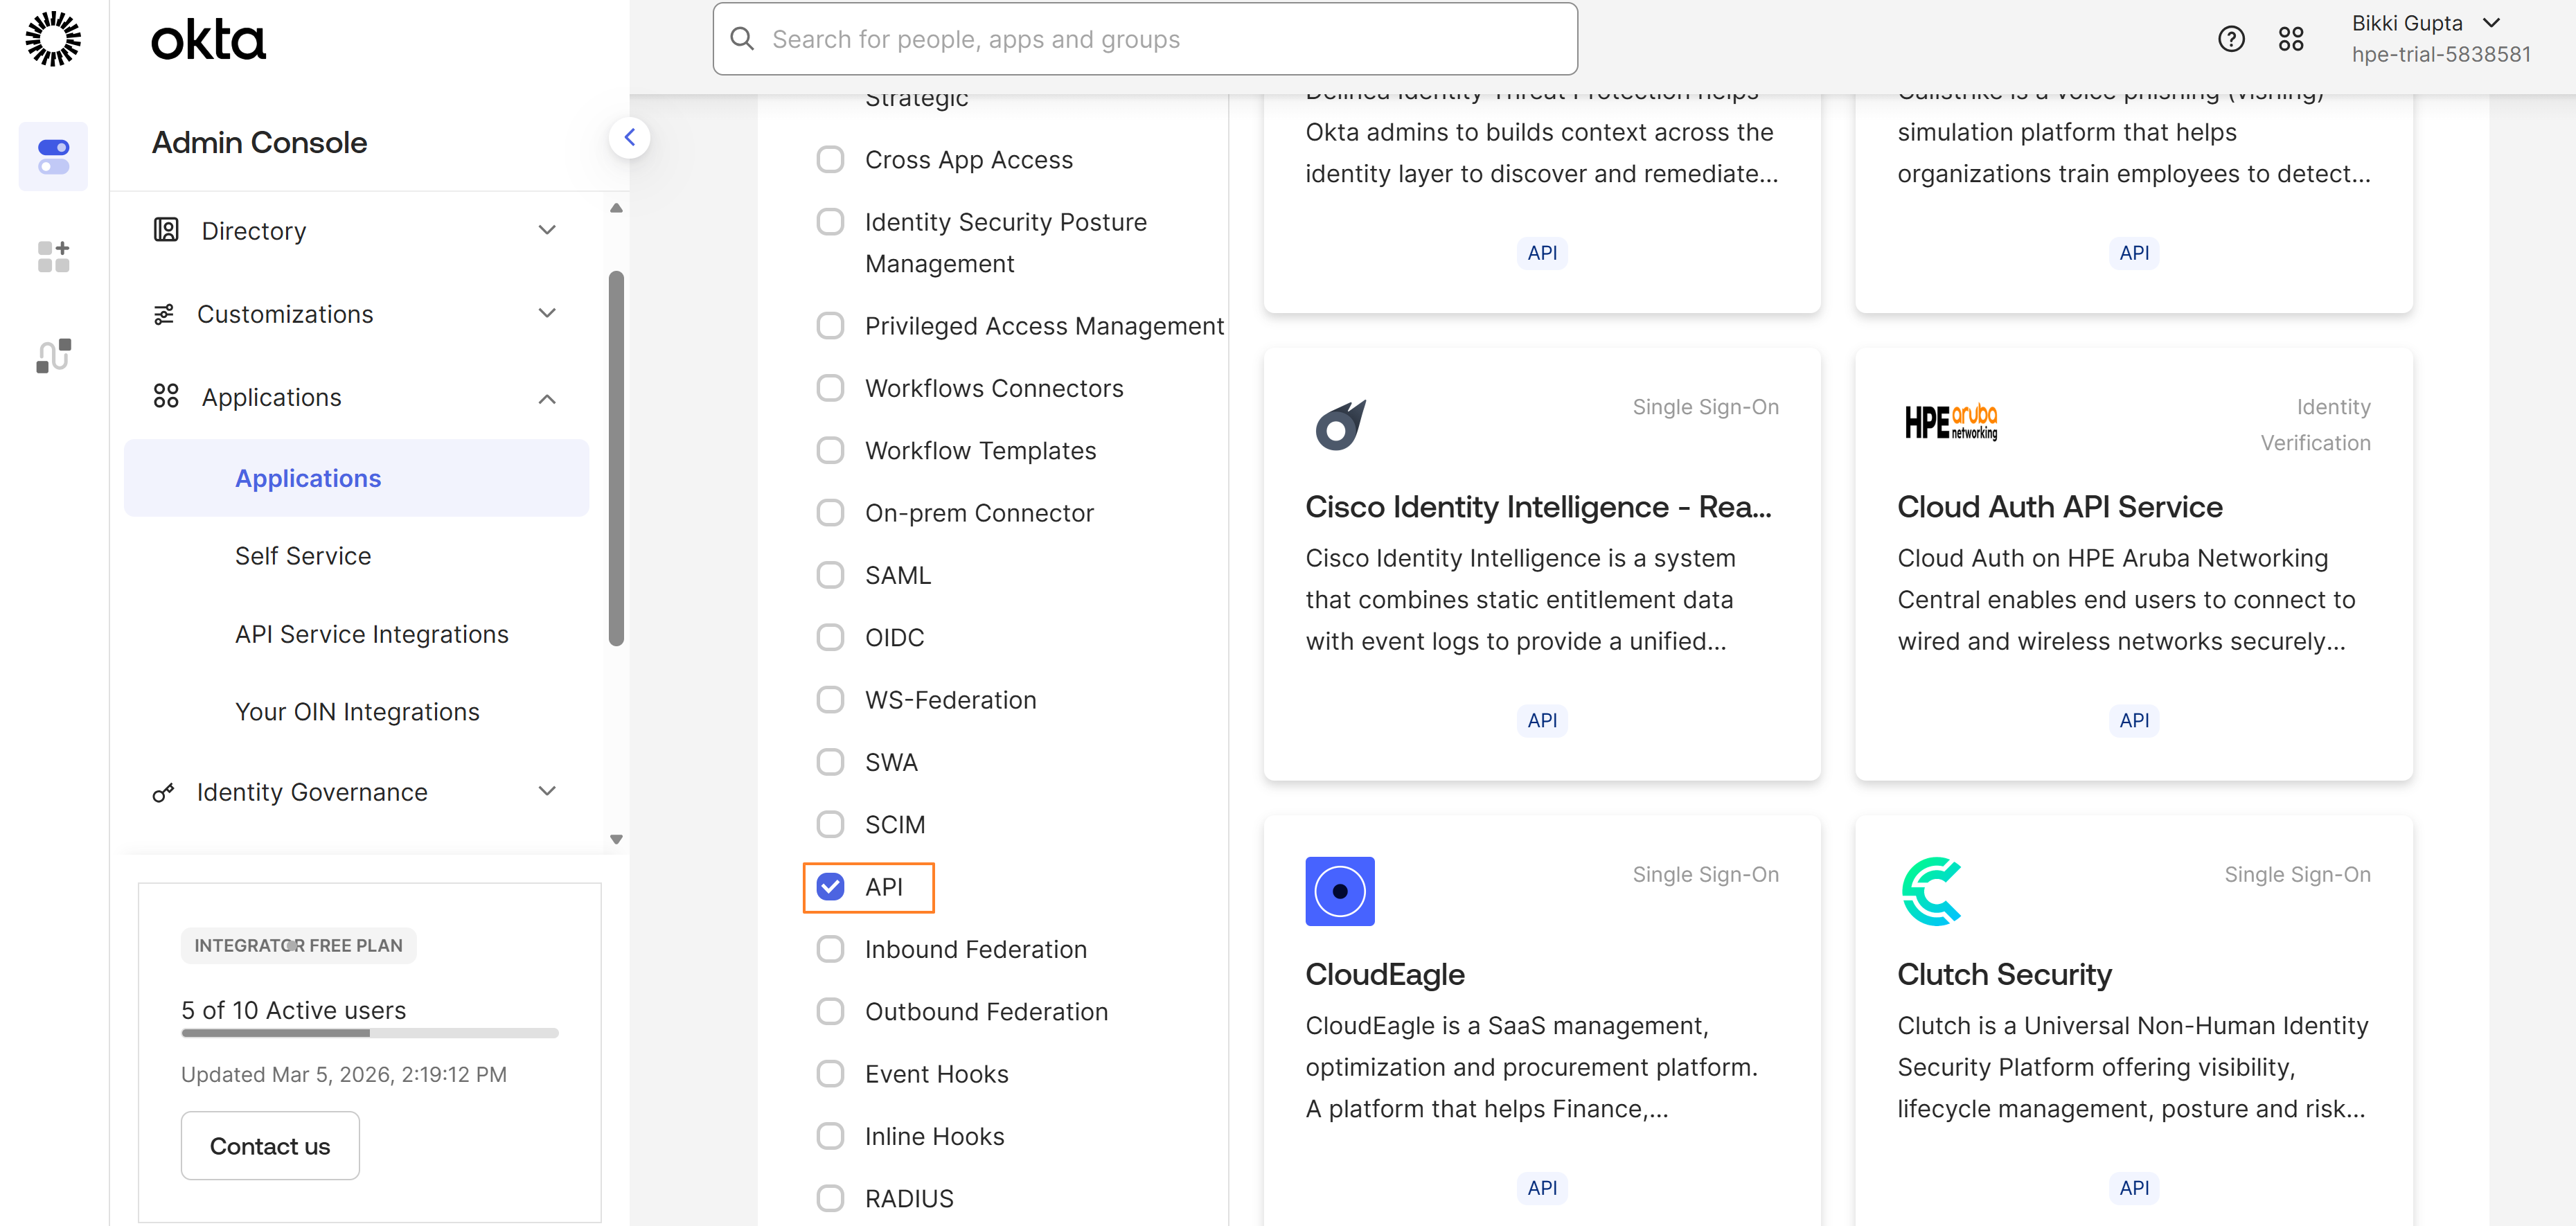Viewport: 2576px width, 1226px height.
Task: Check the Inbound Federation filter
Action: pyautogui.click(x=830, y=949)
